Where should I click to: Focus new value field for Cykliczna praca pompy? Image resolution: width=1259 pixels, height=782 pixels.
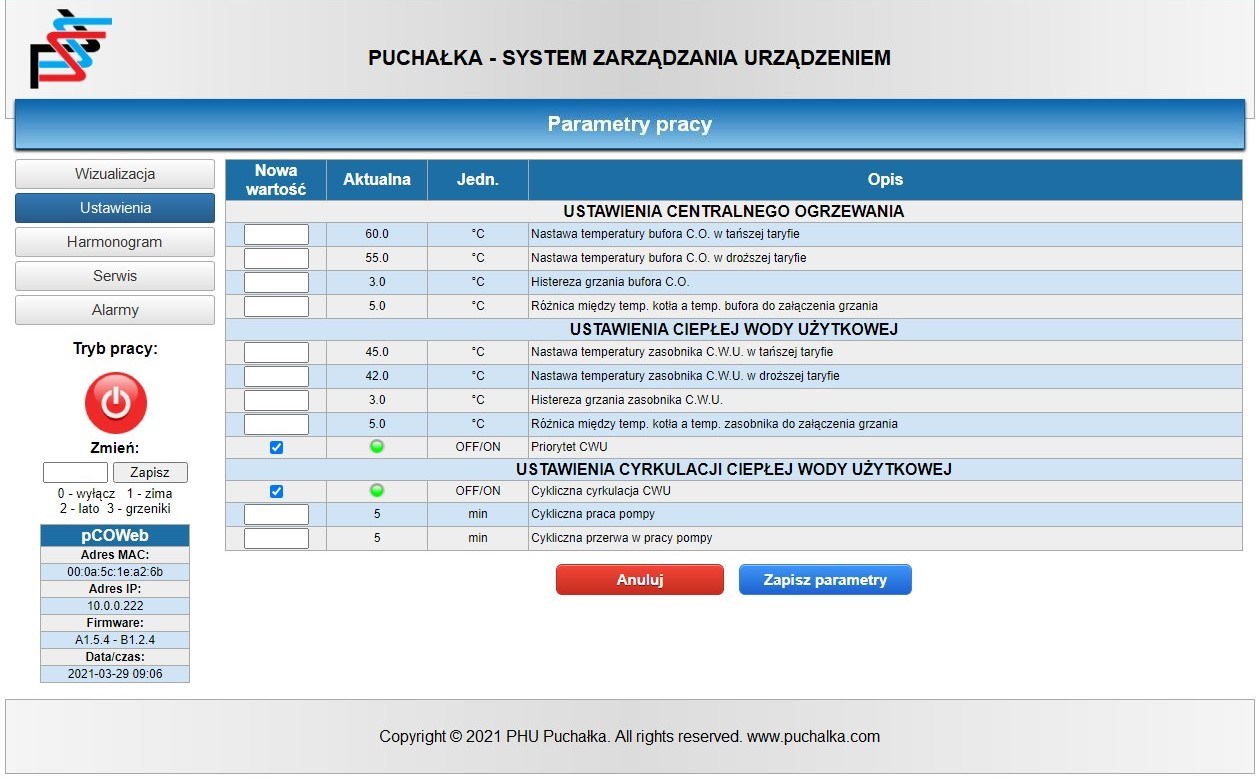point(277,514)
